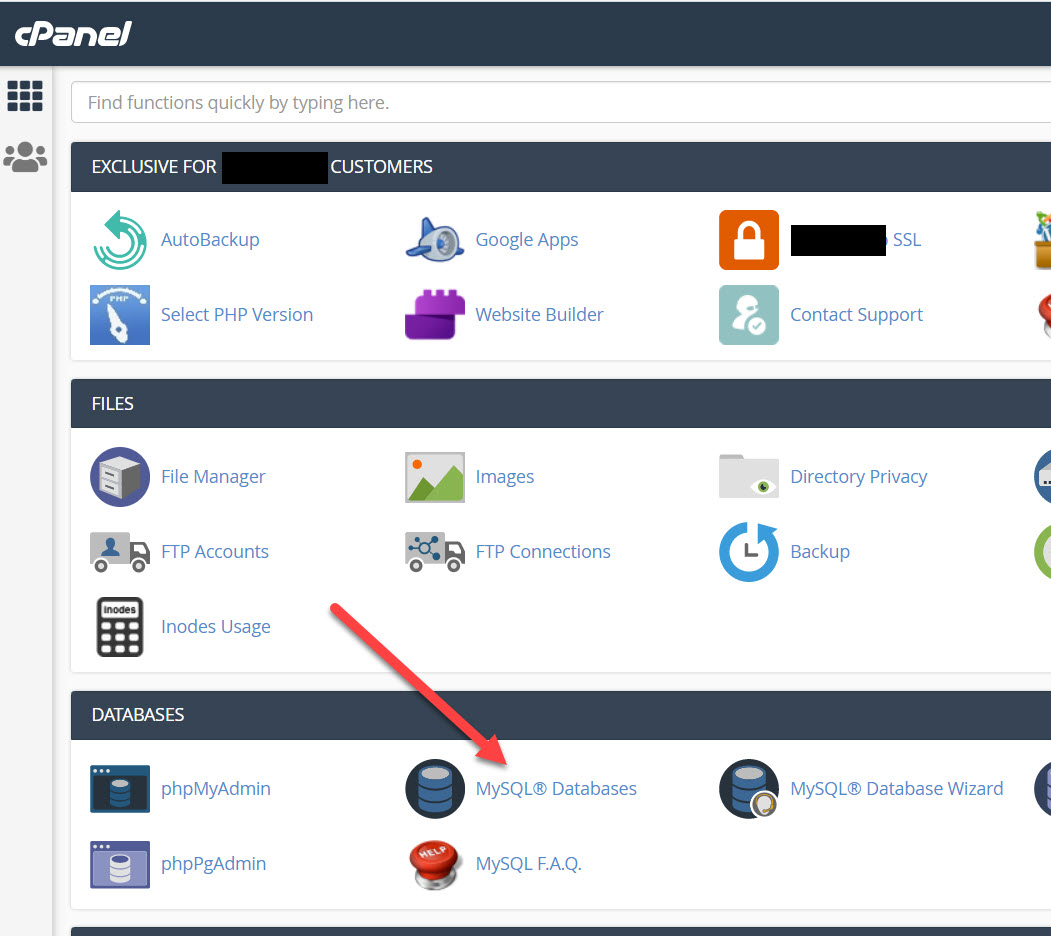Screen dimensions: 1051x936
Task: Open the FTP Connections link
Action: click(x=543, y=552)
